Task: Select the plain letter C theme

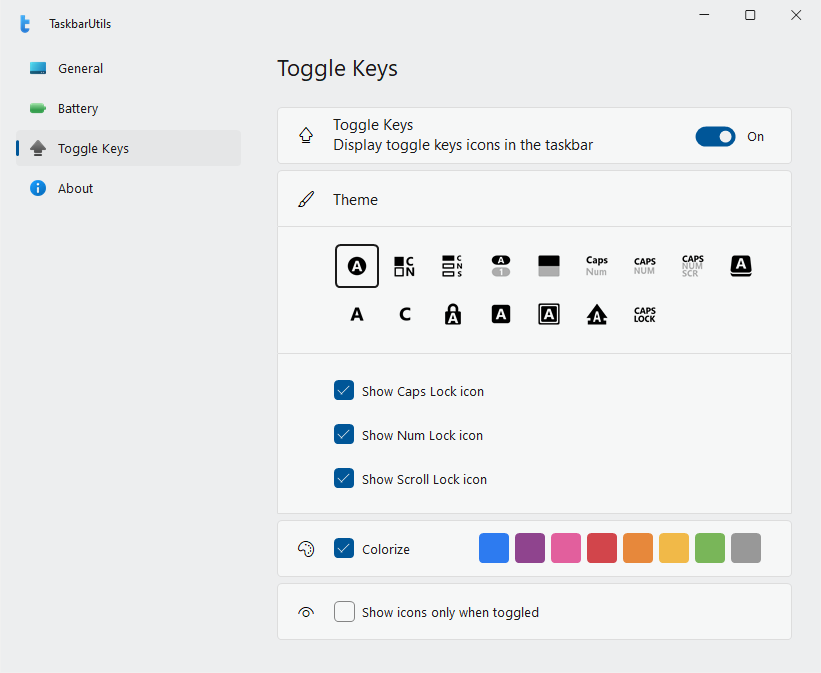Action: tap(405, 314)
